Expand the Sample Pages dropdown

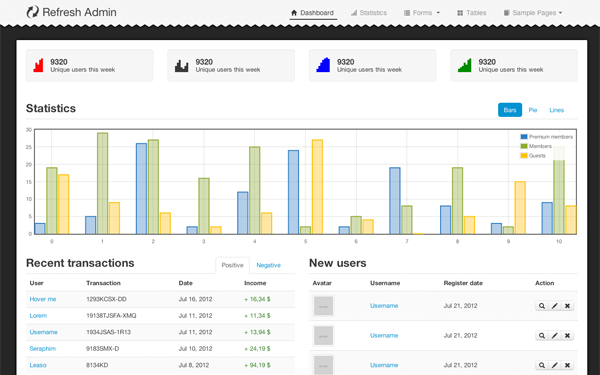533,13
